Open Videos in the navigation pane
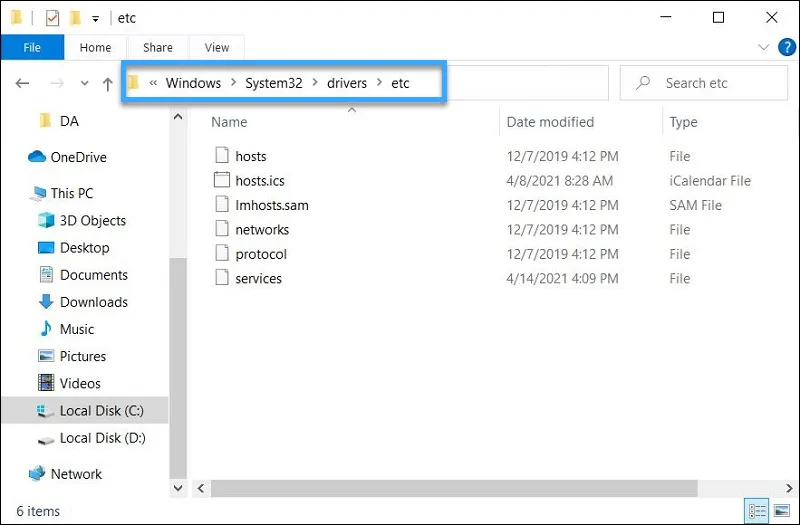Viewport: 800px width, 525px height. pyautogui.click(x=80, y=383)
